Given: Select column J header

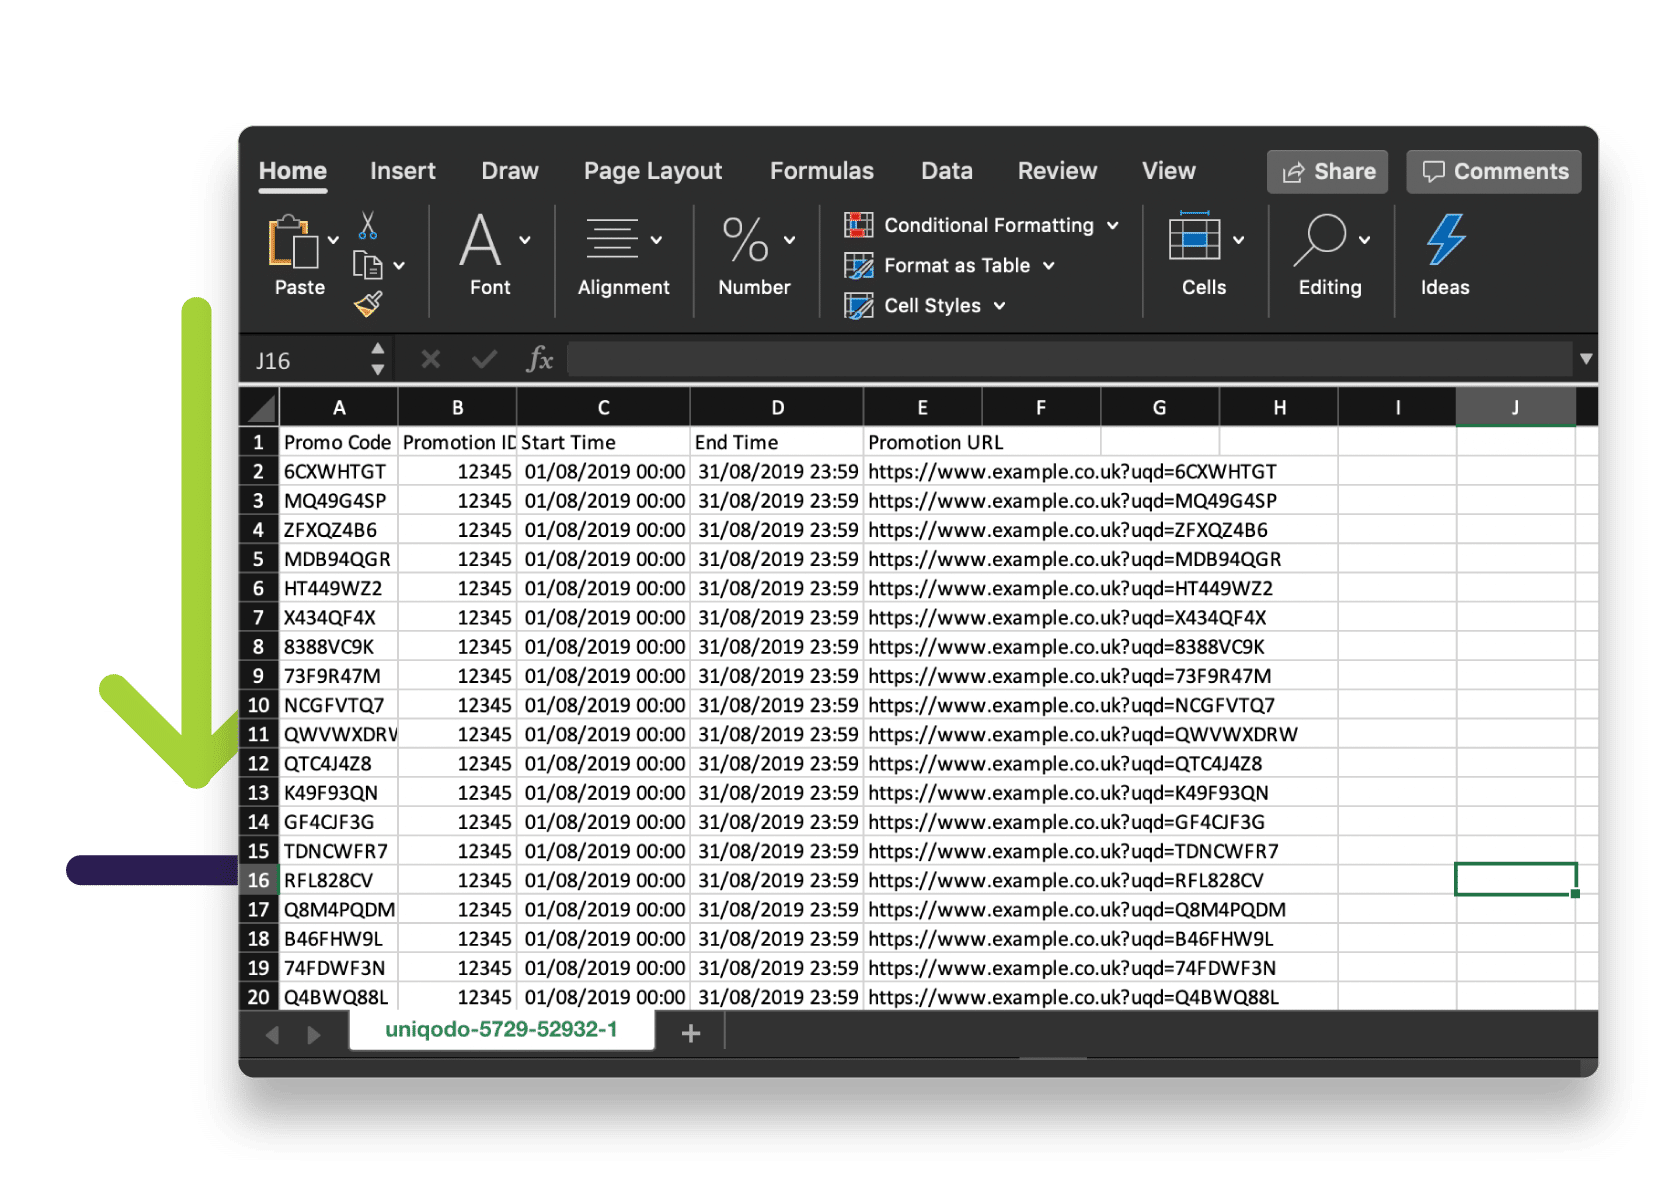Looking at the screenshot, I should (x=1515, y=407).
